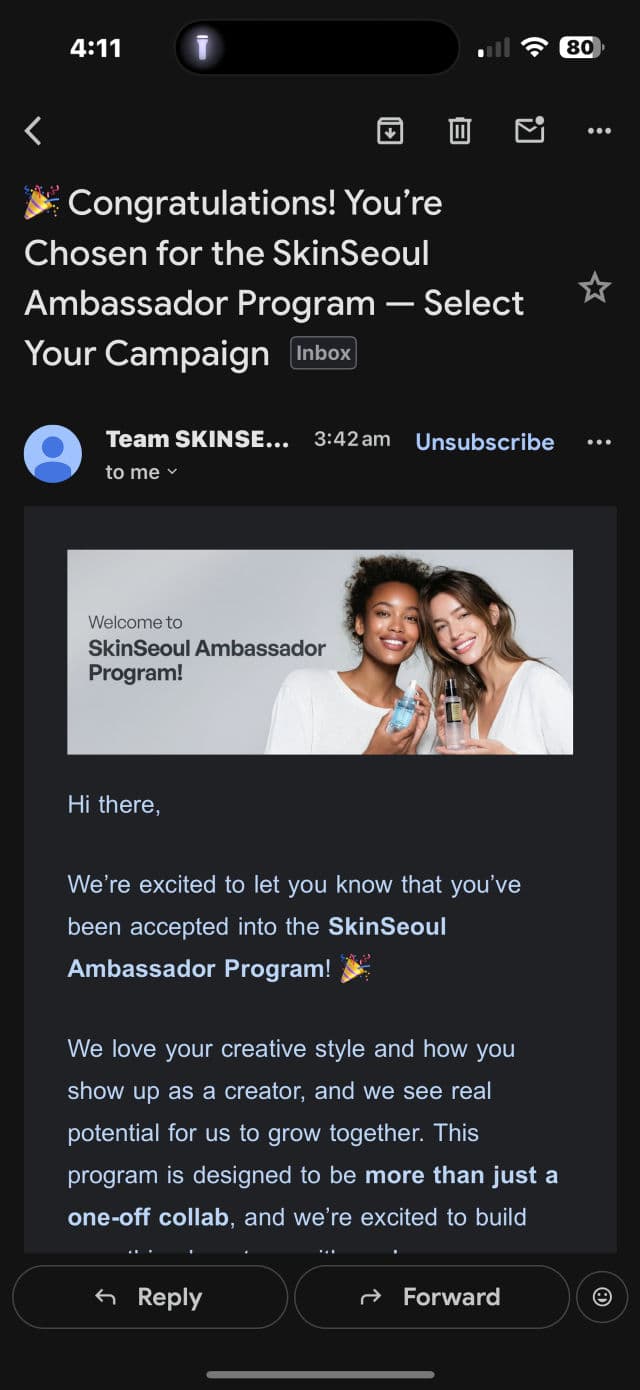Tap the flashlight indicator in Dynamic Island
This screenshot has height=1390, width=640.
pos(202,47)
